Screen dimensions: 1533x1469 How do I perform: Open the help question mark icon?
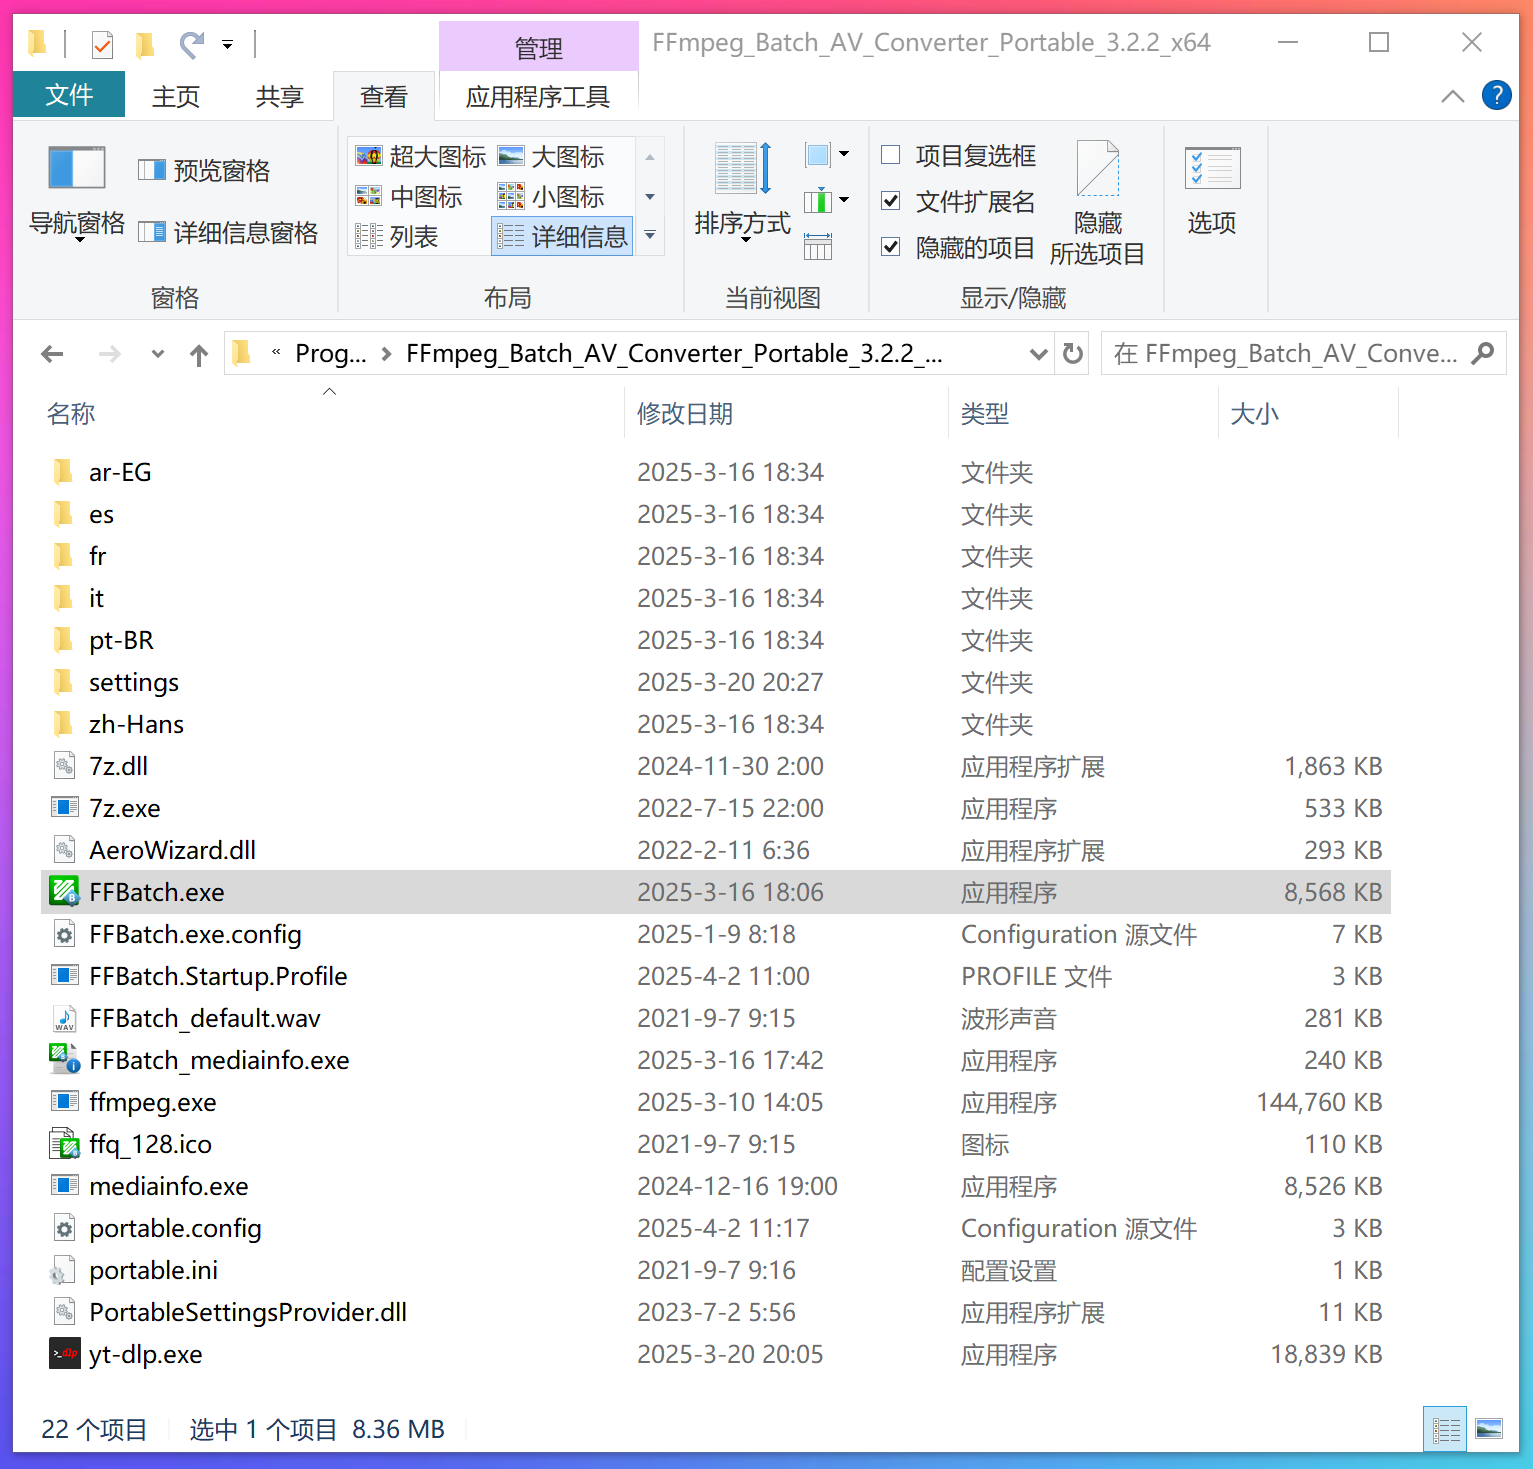(1496, 96)
